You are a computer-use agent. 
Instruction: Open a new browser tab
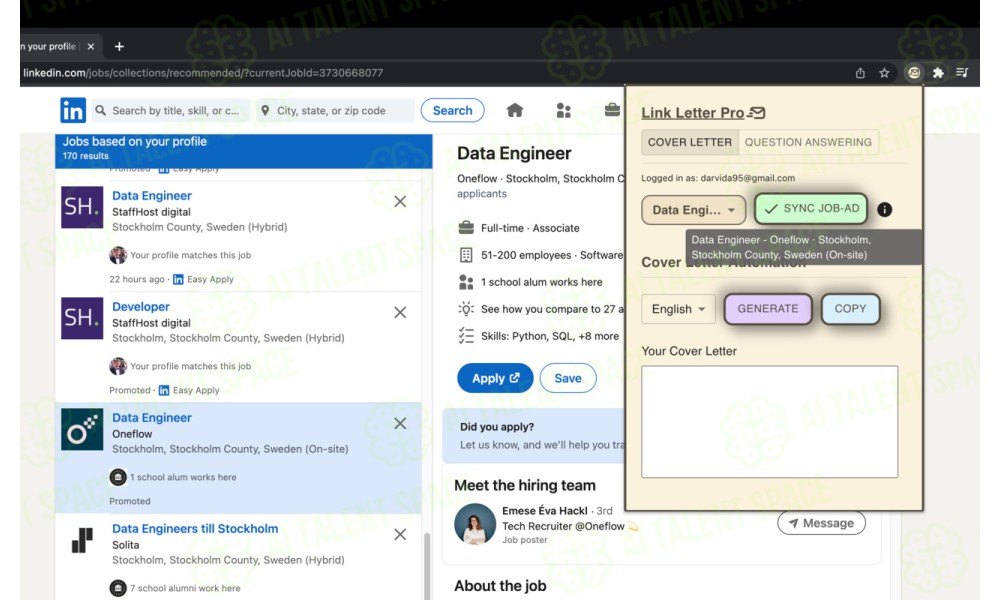119,47
